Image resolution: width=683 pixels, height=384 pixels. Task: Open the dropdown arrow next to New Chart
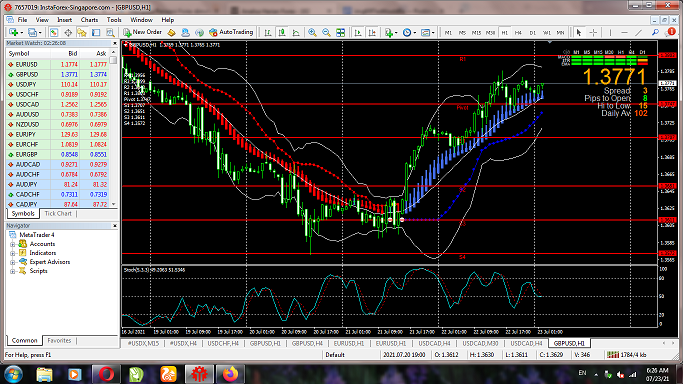[21, 33]
